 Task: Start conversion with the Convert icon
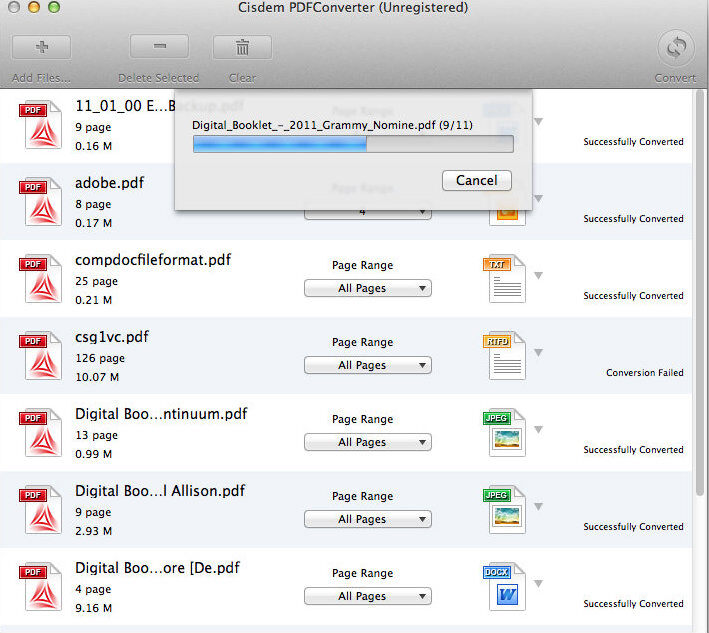[676, 47]
